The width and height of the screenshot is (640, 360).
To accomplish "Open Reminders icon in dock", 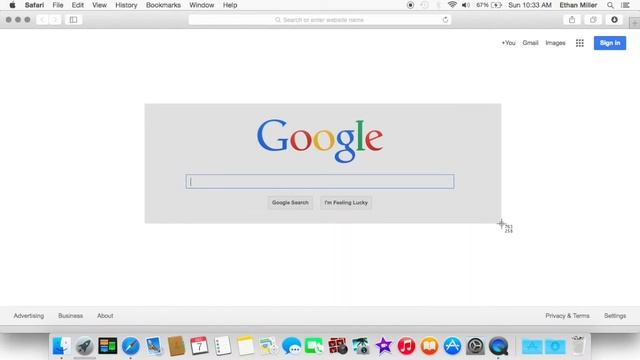I will (222, 346).
